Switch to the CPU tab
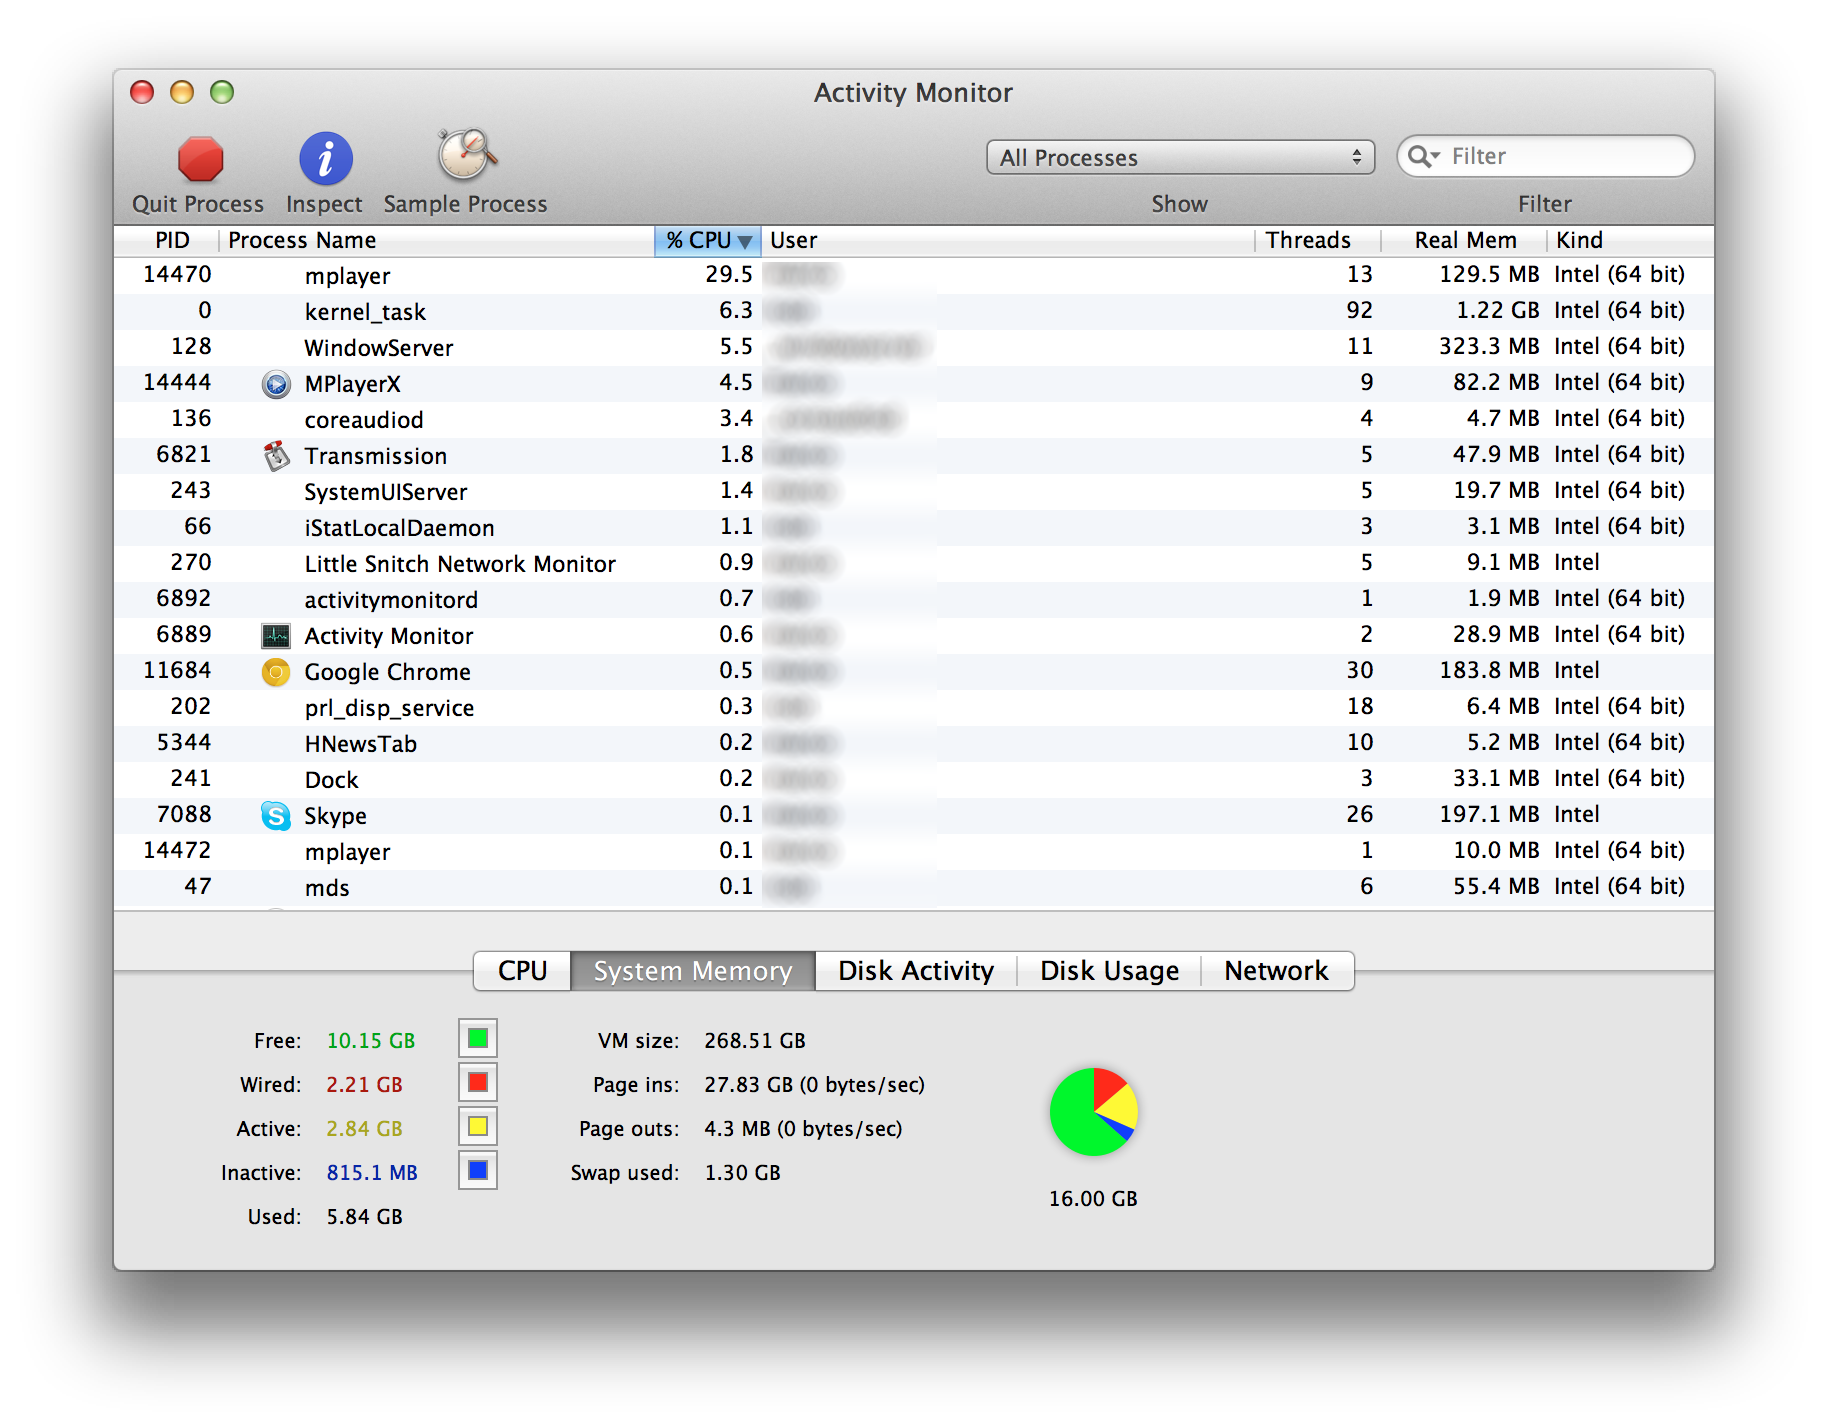Viewport: 1828px width, 1428px height. [522, 971]
